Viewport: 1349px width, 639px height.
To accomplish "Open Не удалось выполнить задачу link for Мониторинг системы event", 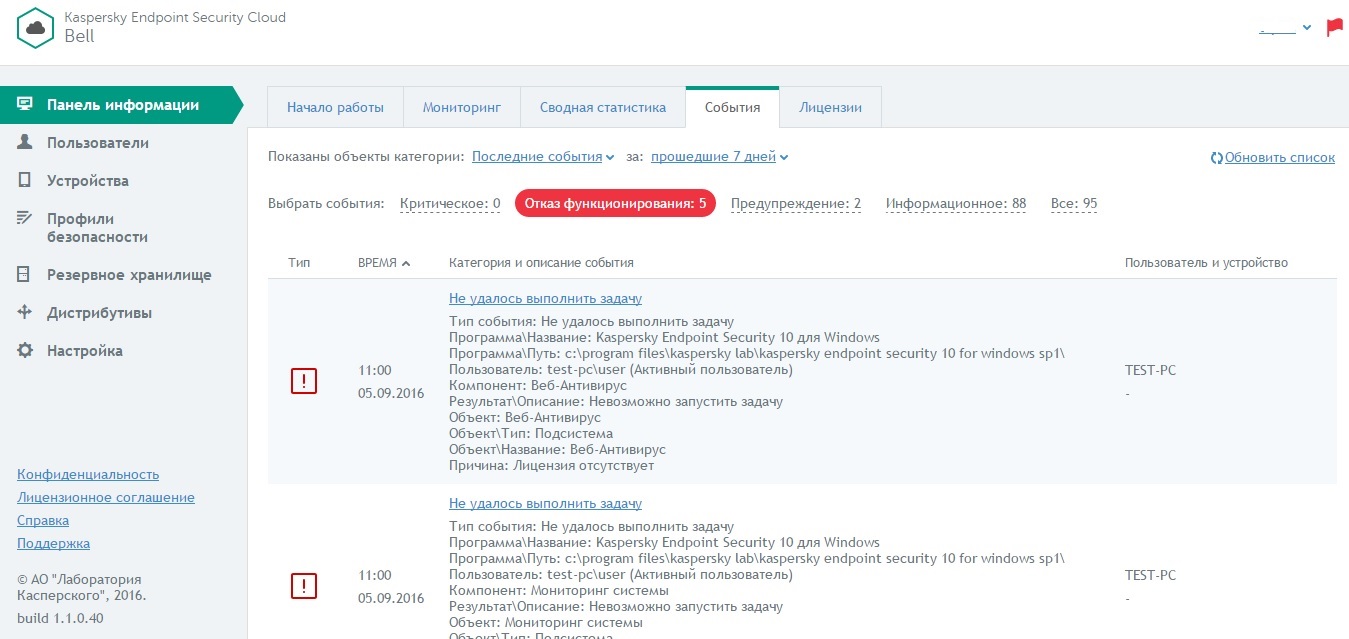I will [x=545, y=504].
